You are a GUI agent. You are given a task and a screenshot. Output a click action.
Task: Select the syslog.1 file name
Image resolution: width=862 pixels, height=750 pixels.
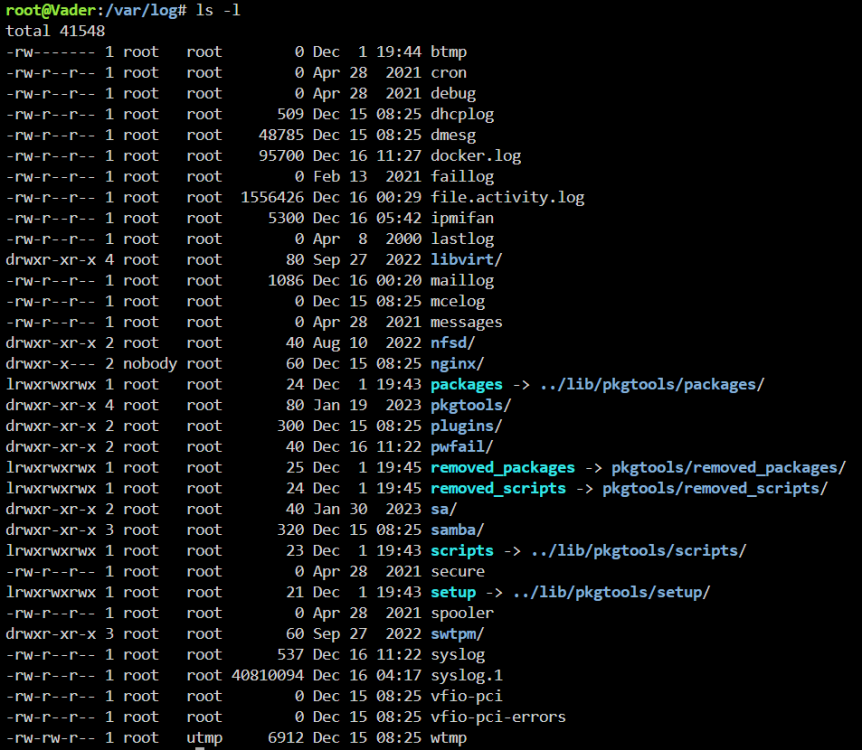pyautogui.click(x=466, y=676)
